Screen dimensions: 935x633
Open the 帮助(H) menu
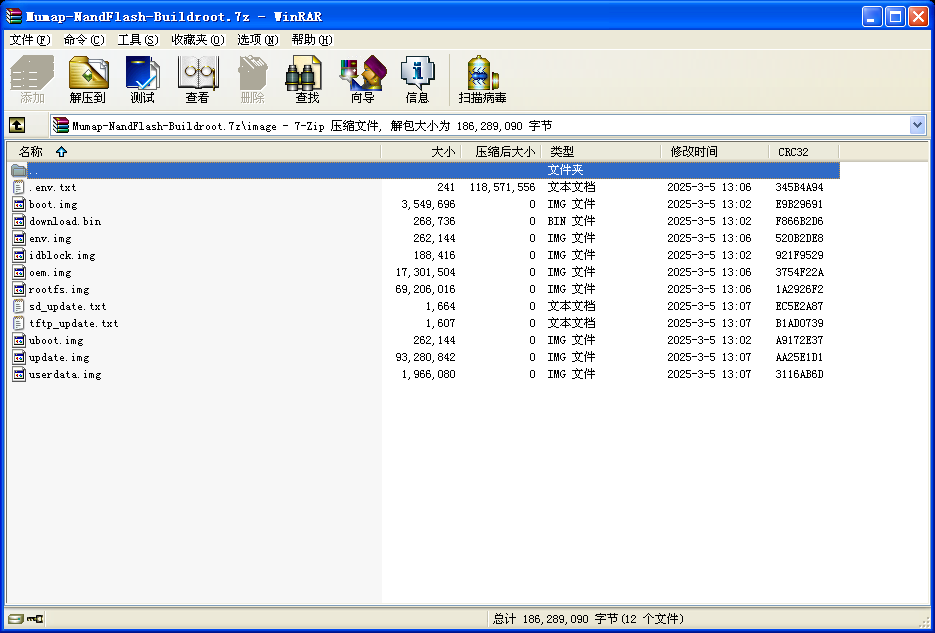pos(312,40)
